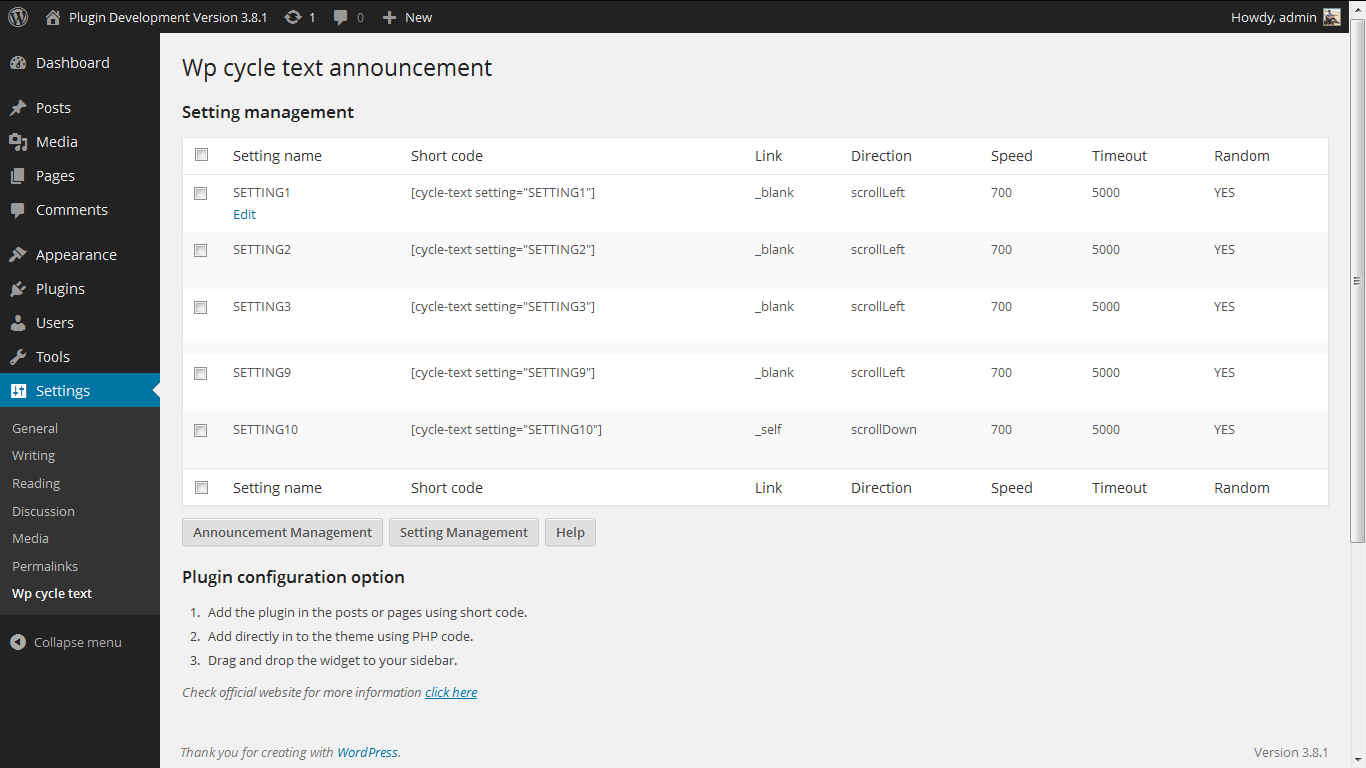Click Timeout column header at top
Screen dimensions: 1366x768
[1119, 156]
